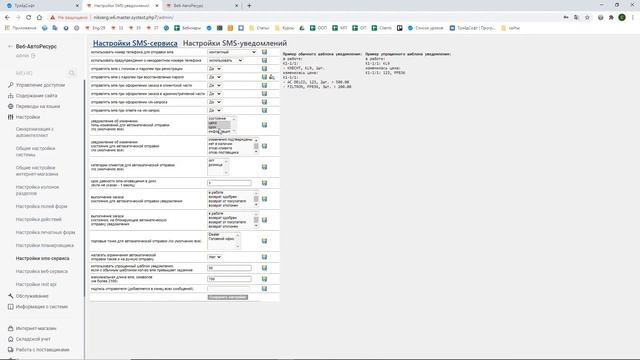Save SMS on client-side order row
This screenshot has height=360, width=640.
[x=264, y=85]
